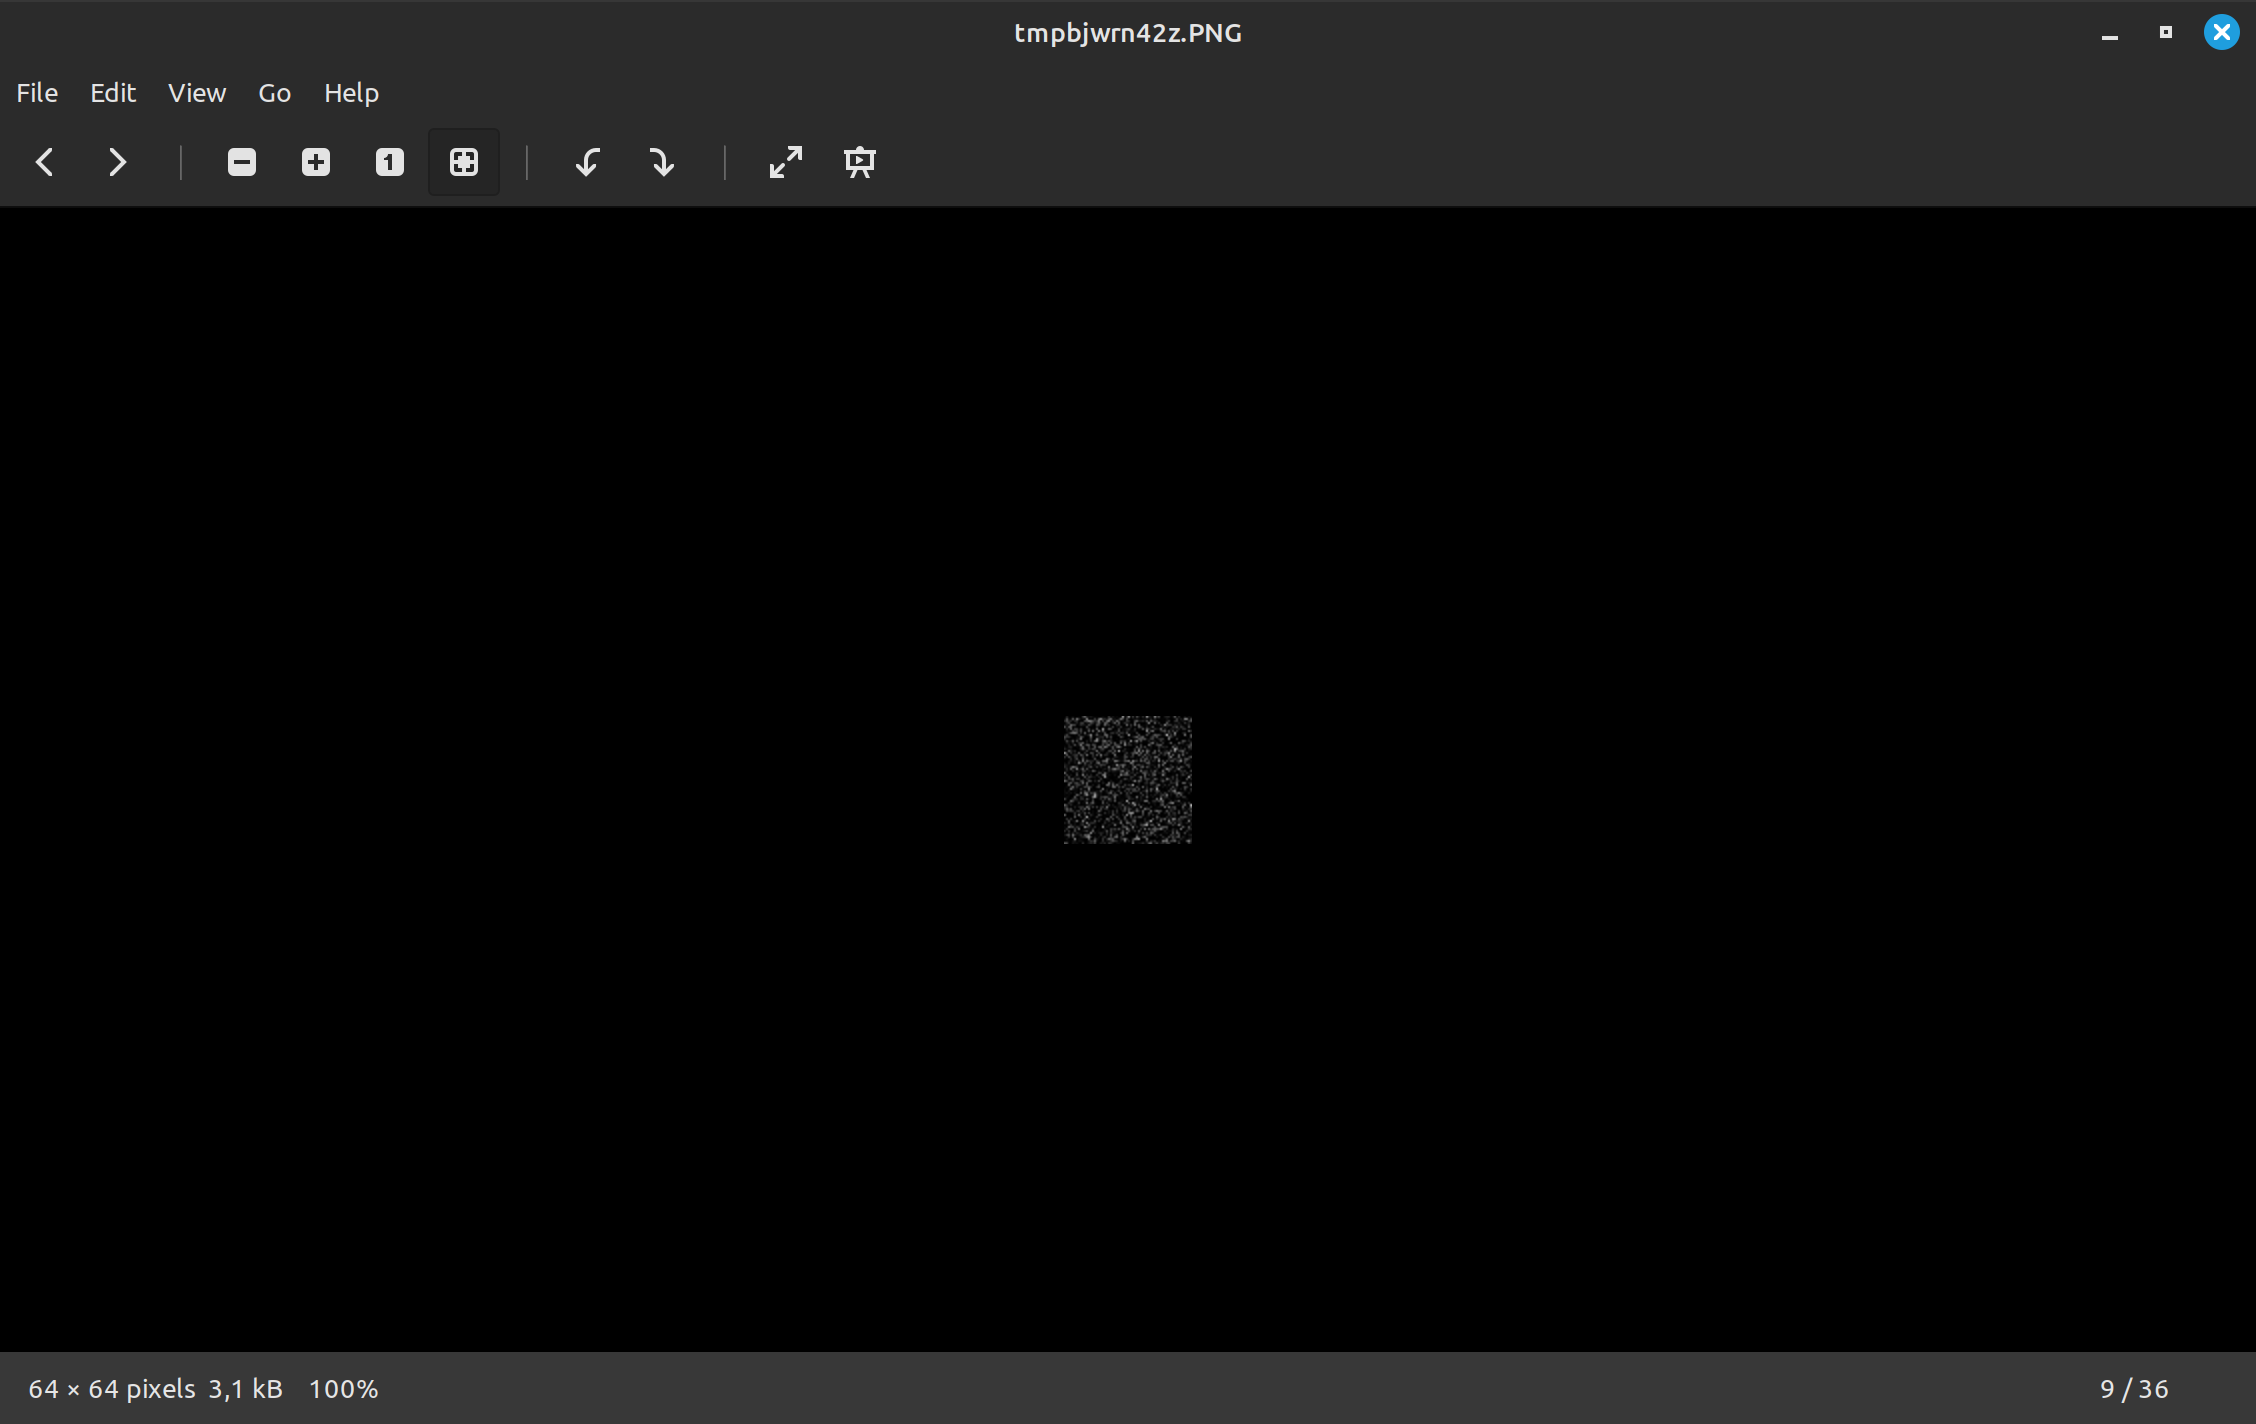Rotate the image clockwise

[x=661, y=162]
